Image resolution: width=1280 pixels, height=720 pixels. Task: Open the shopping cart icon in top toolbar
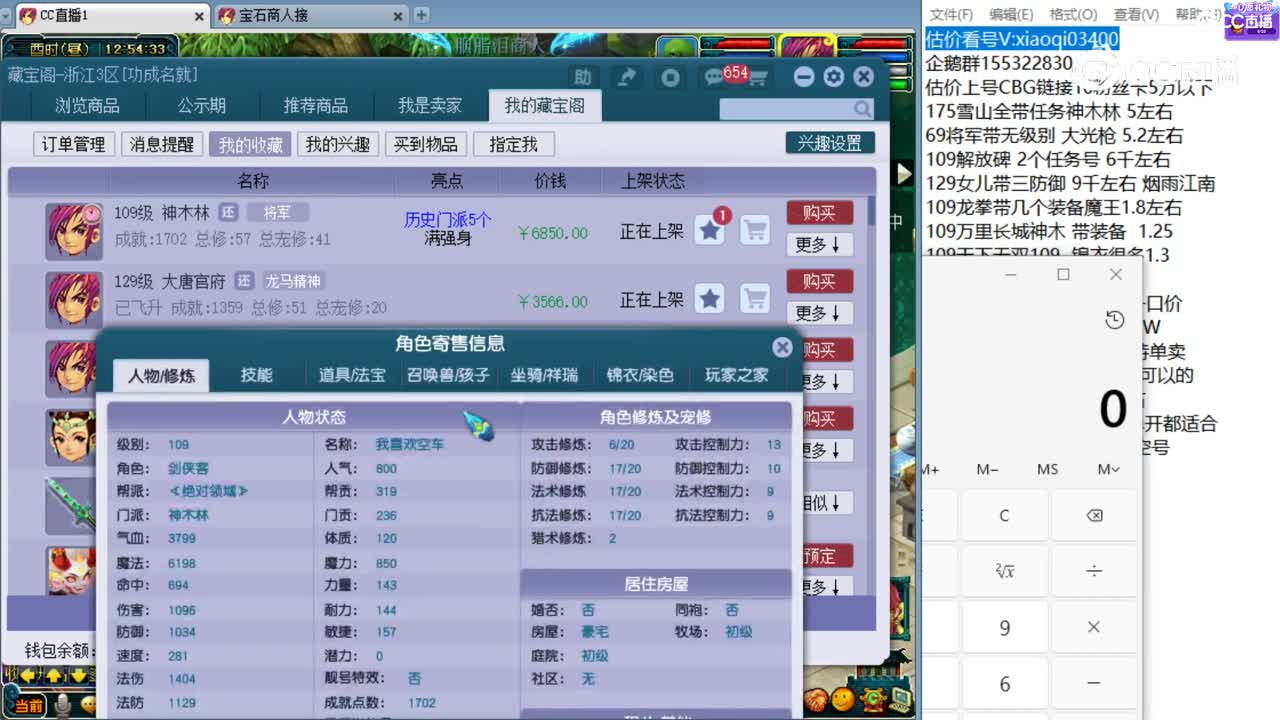click(759, 76)
